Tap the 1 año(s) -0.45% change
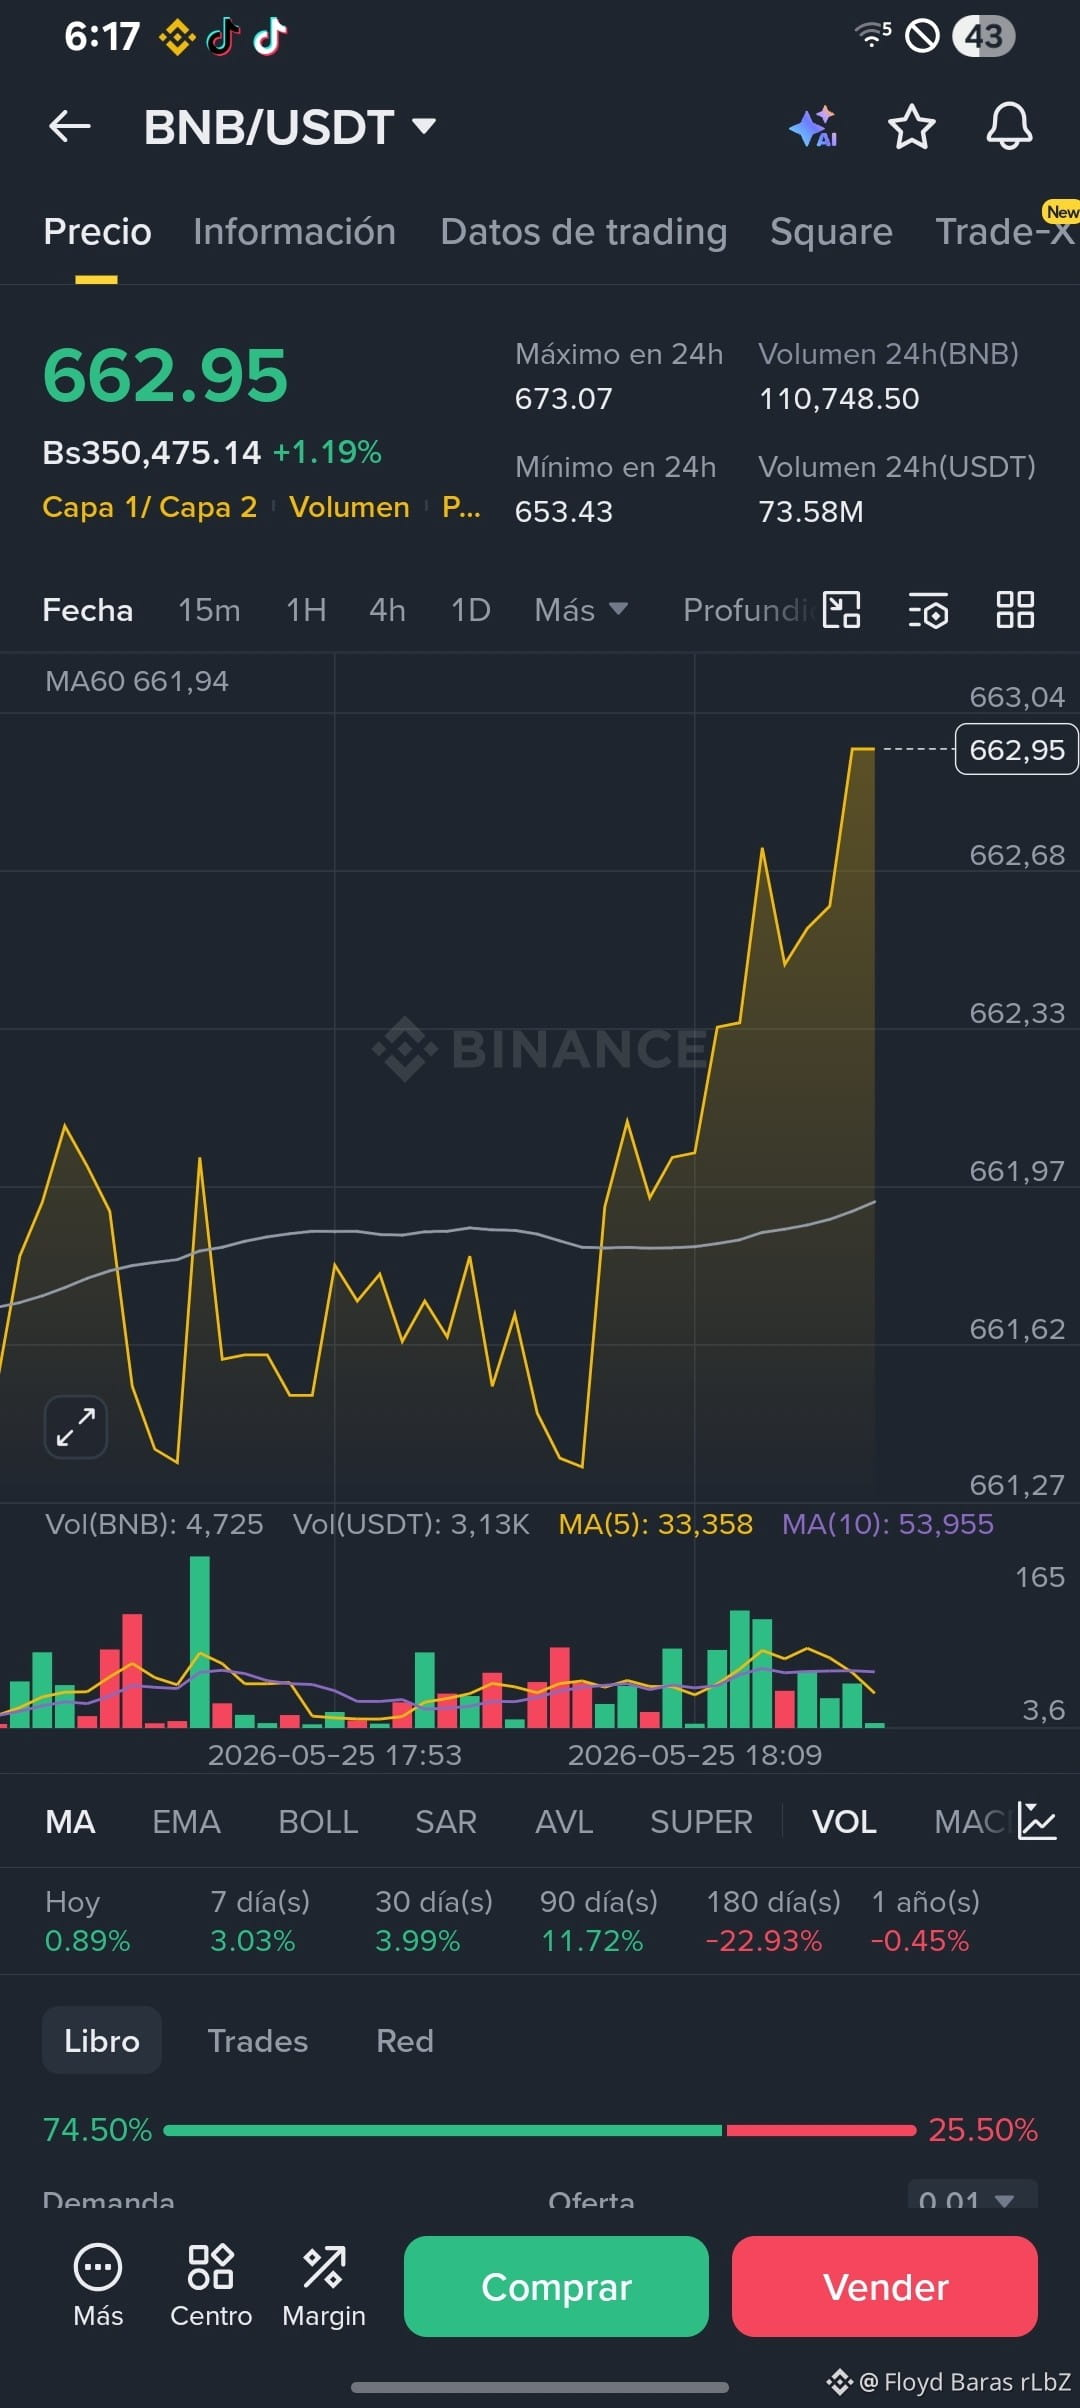 coord(925,1921)
